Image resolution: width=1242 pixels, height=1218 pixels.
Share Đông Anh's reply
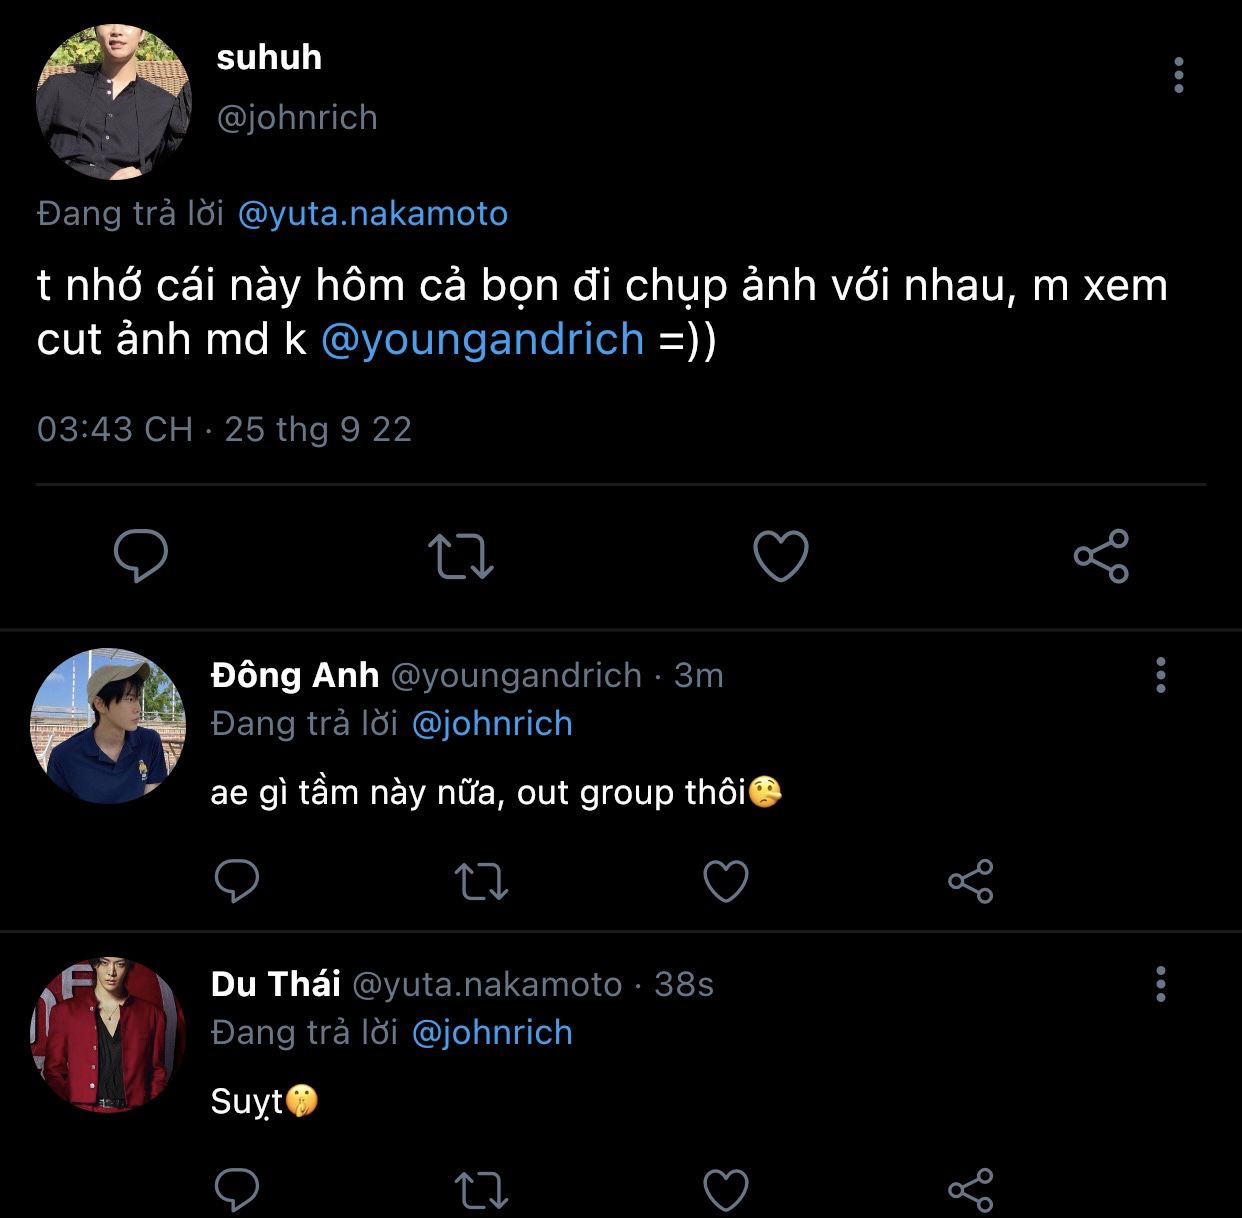(x=970, y=881)
